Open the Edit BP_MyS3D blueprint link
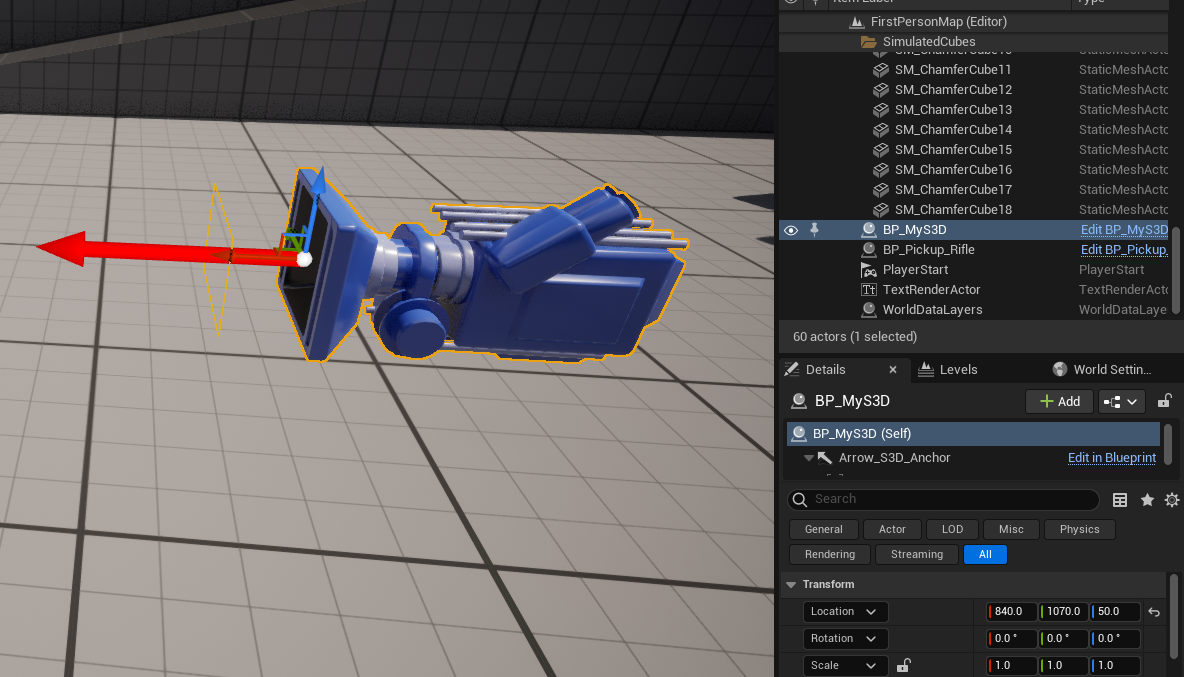 click(1124, 229)
